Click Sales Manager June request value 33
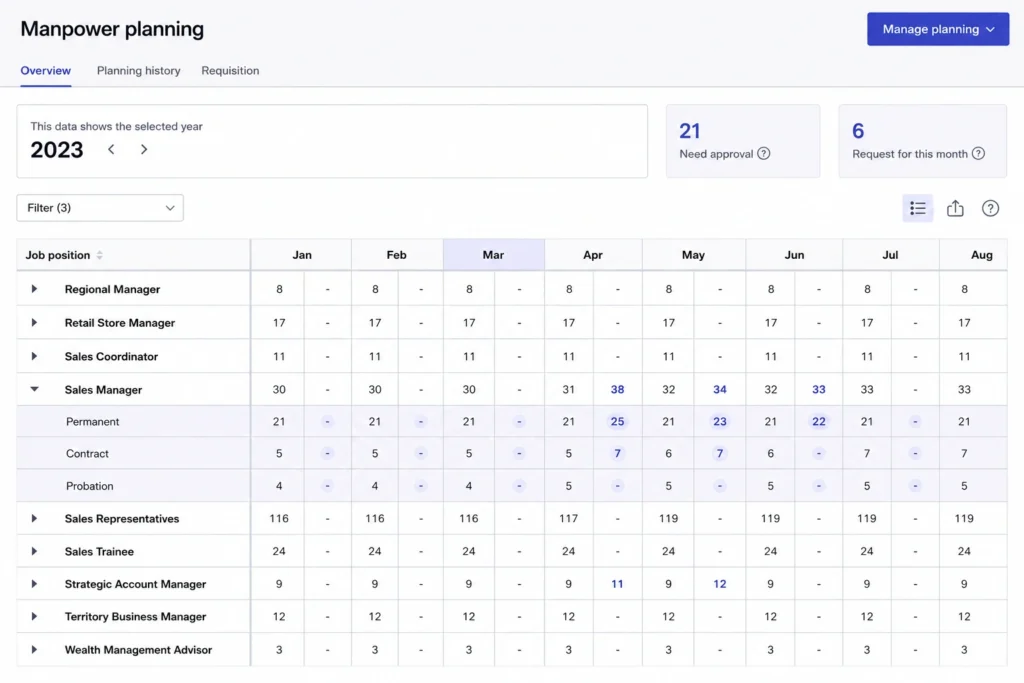The width and height of the screenshot is (1024, 683). click(818, 389)
